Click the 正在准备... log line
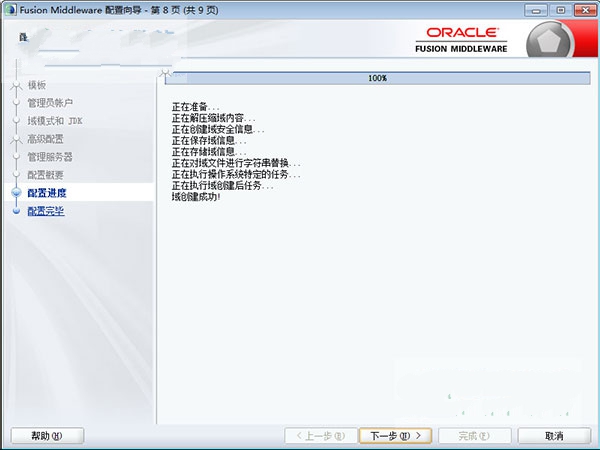Image resolution: width=600 pixels, height=450 pixels. click(x=196, y=107)
